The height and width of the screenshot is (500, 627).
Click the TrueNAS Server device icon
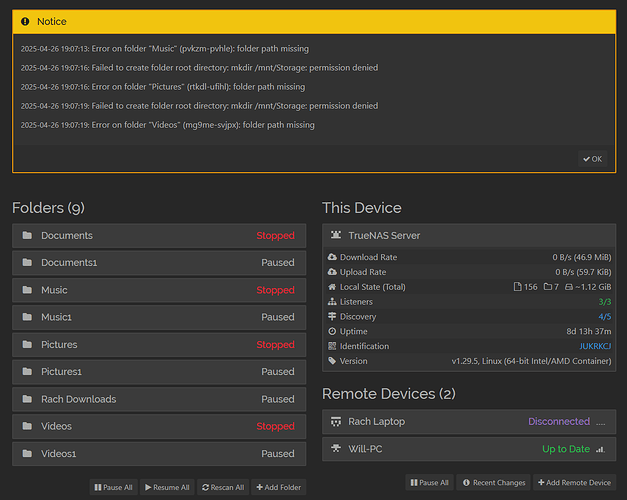pos(336,235)
